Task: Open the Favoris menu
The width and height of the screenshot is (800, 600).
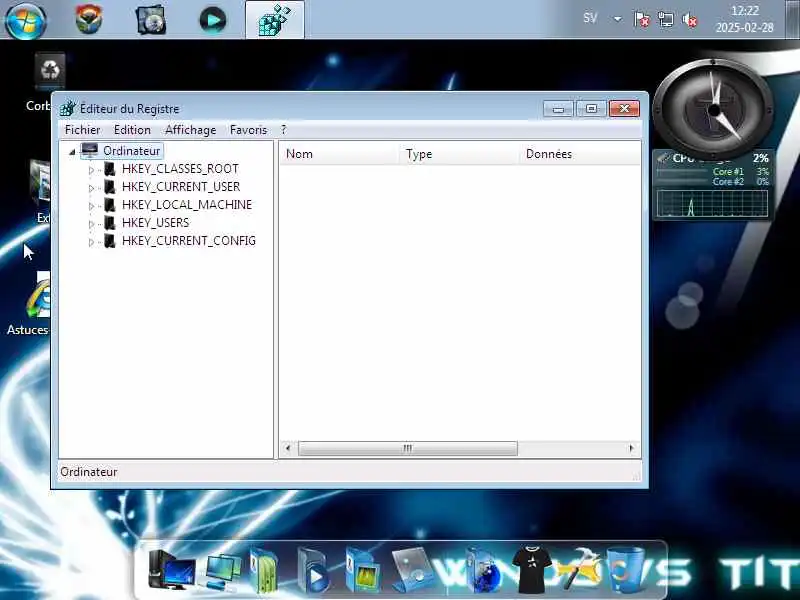Action: point(248,130)
